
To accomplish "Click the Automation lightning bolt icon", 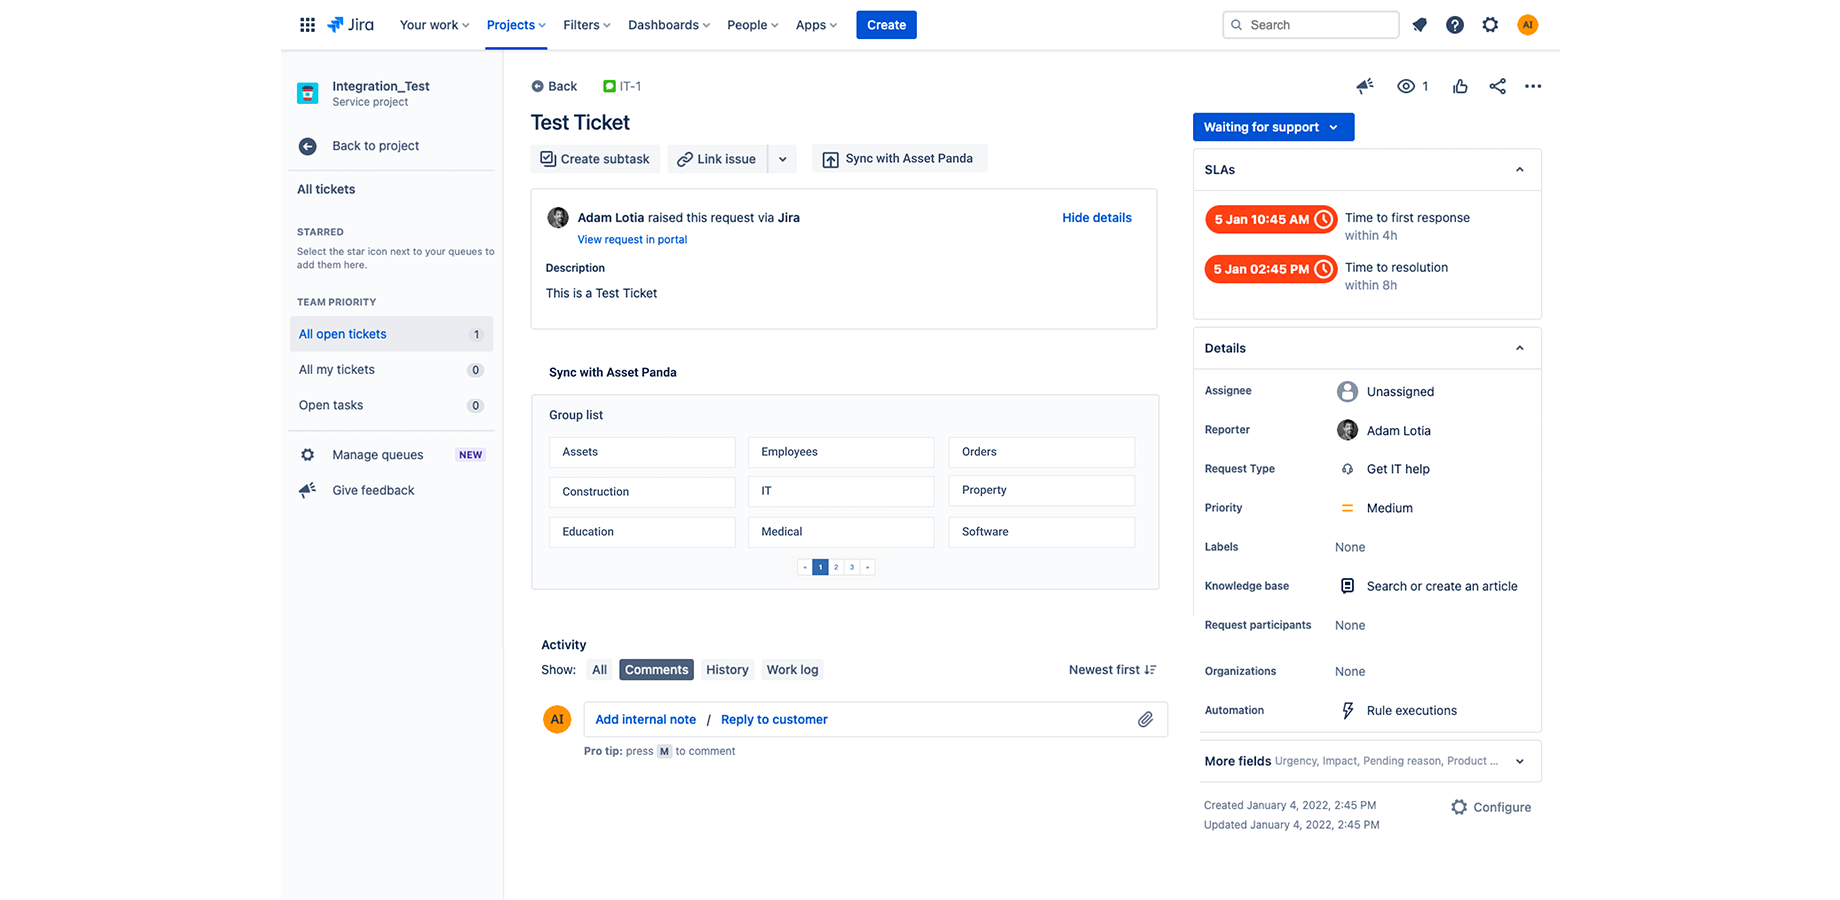I will [x=1347, y=710].
